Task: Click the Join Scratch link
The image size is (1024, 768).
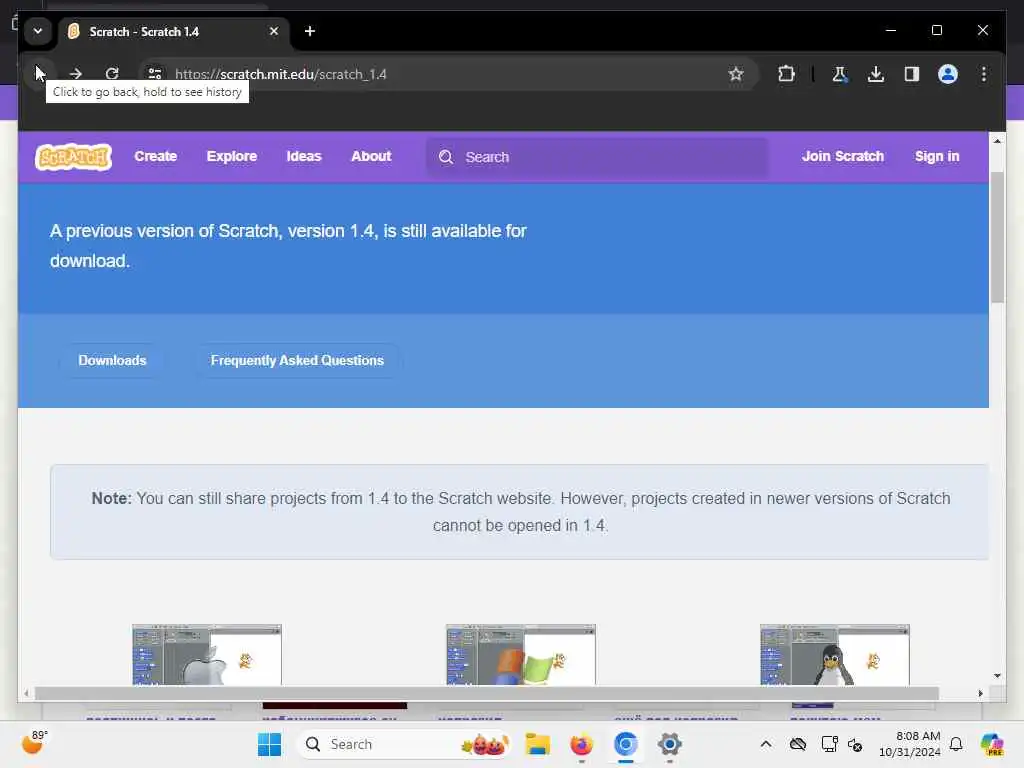Action: point(842,156)
